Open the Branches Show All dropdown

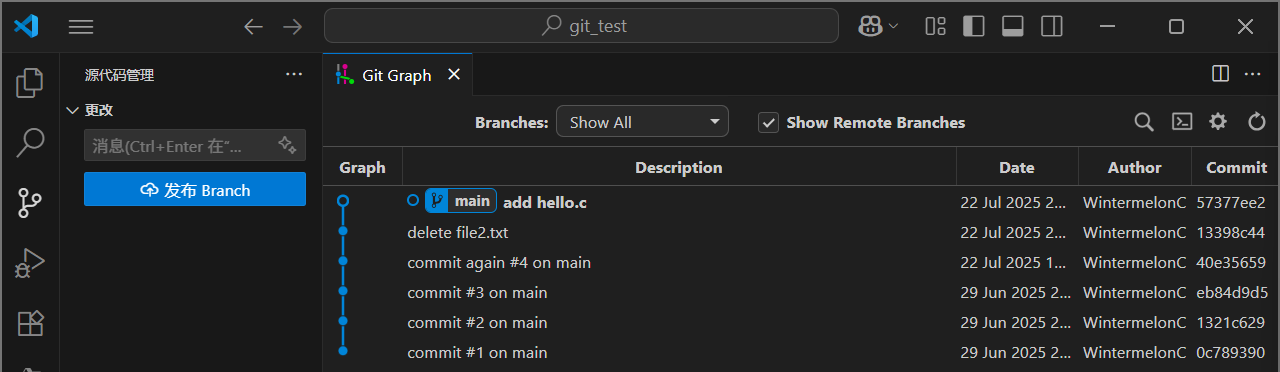642,122
